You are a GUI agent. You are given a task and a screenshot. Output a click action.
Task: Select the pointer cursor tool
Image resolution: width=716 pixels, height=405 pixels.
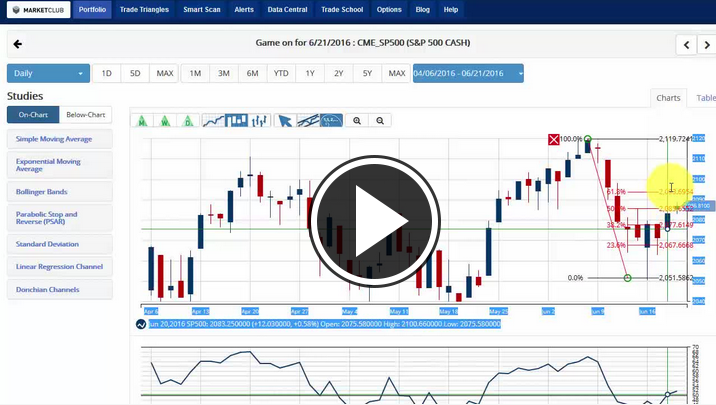pos(285,121)
